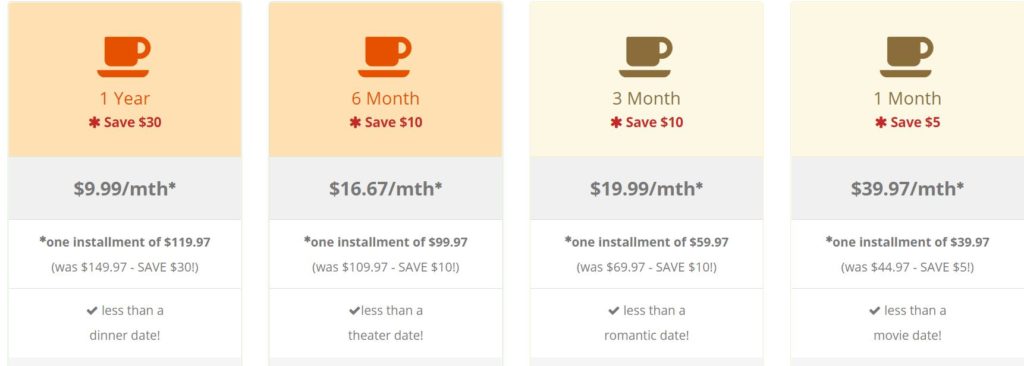
Task: Click the asterisk icon beside Save $5
Action: coord(881,122)
